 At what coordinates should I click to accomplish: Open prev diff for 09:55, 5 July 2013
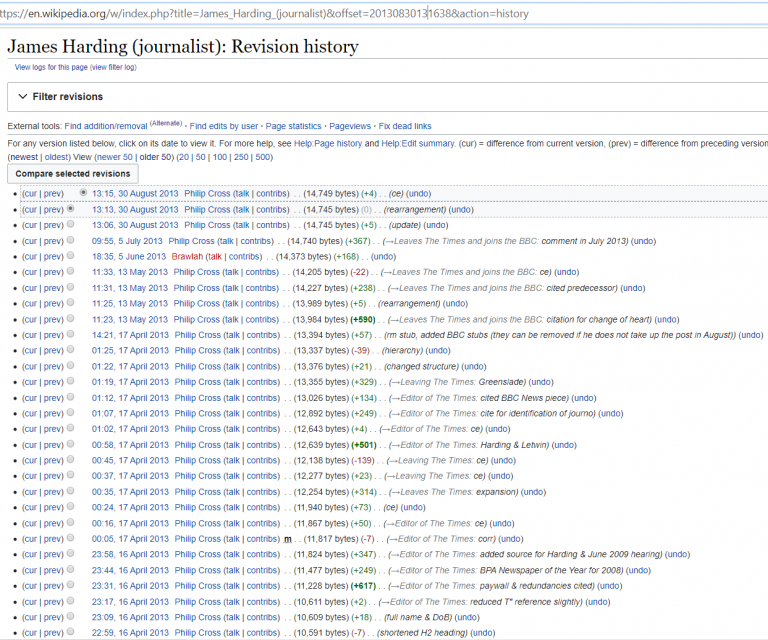52,241
